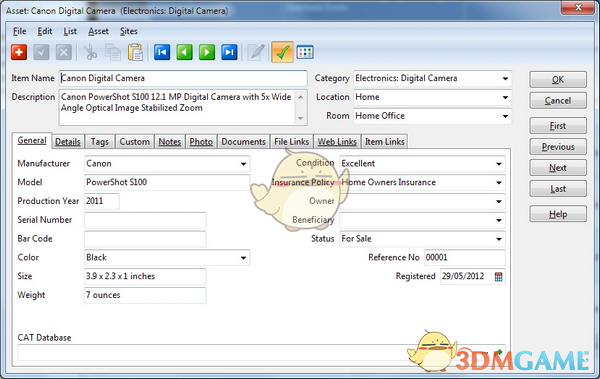Expand the Condition dropdown
The width and height of the screenshot is (600, 379).
click(x=499, y=163)
